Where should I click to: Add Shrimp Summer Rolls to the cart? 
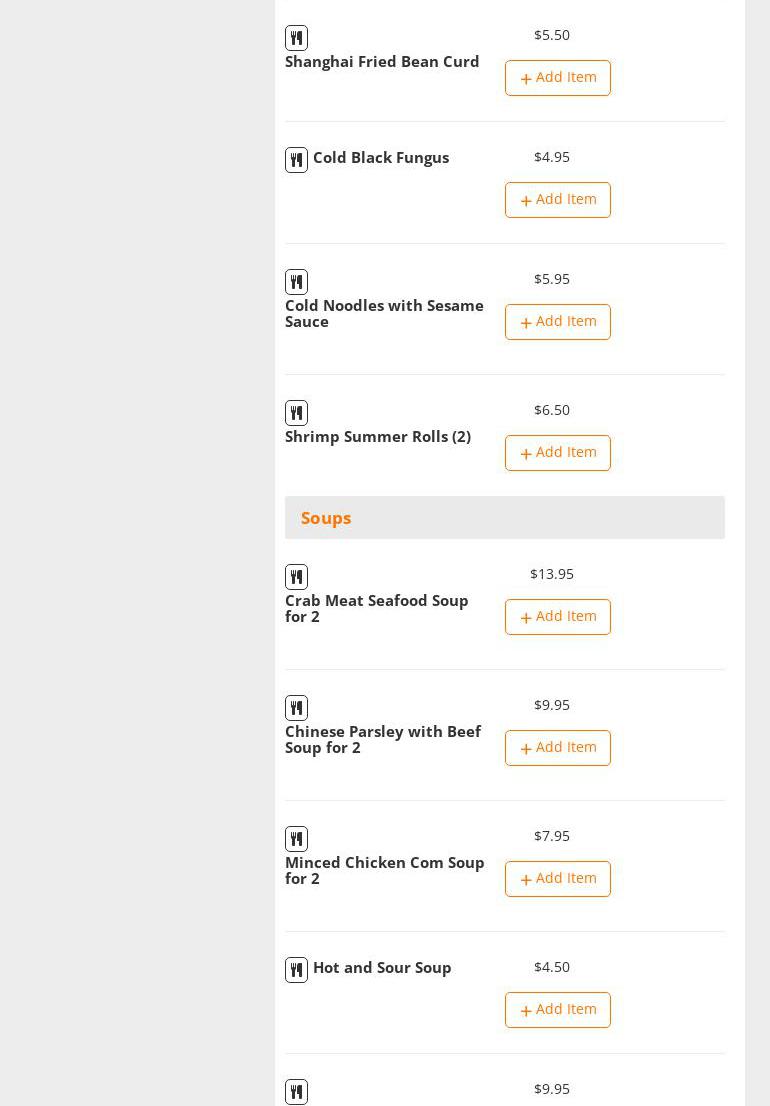(558, 453)
